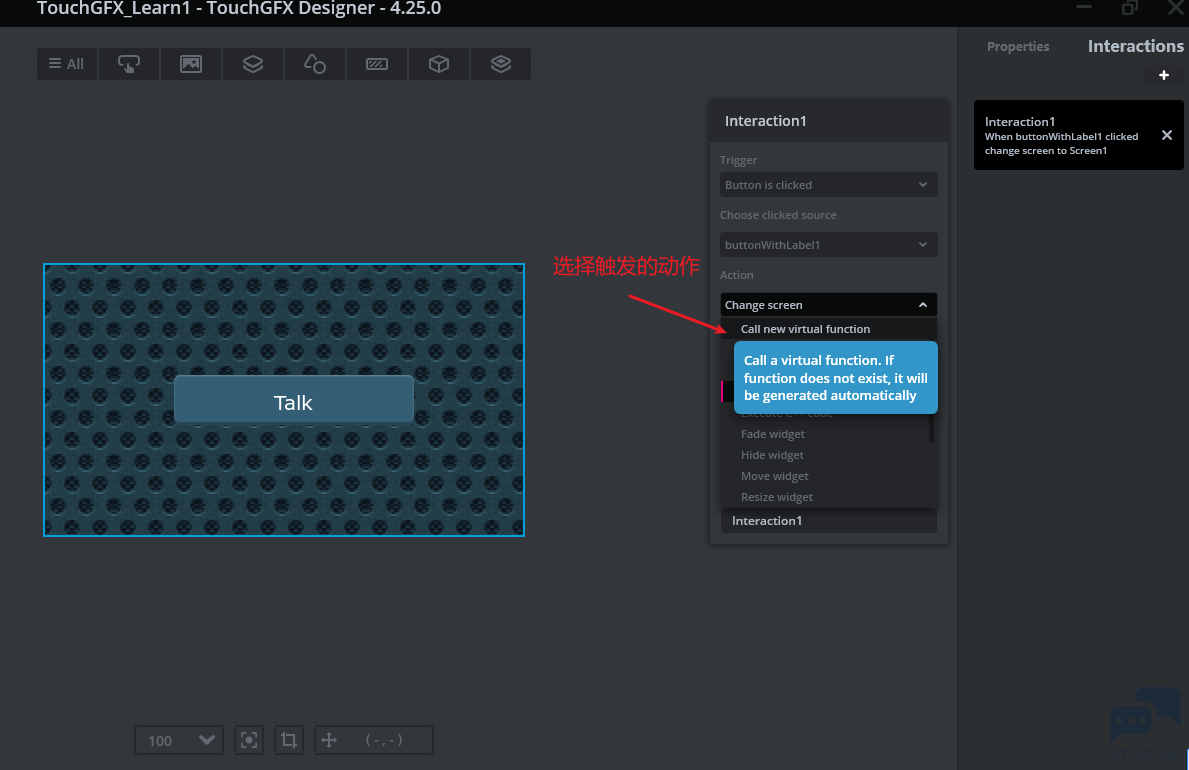Image resolution: width=1189 pixels, height=770 pixels.
Task: Switch to the Properties tab
Action: coord(1018,47)
